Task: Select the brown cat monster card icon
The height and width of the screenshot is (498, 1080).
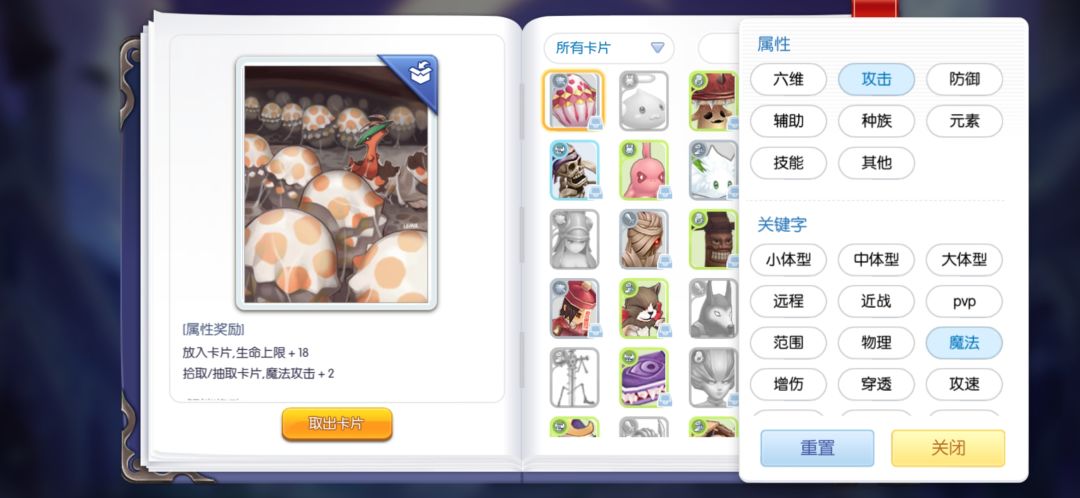Action: pos(643,308)
